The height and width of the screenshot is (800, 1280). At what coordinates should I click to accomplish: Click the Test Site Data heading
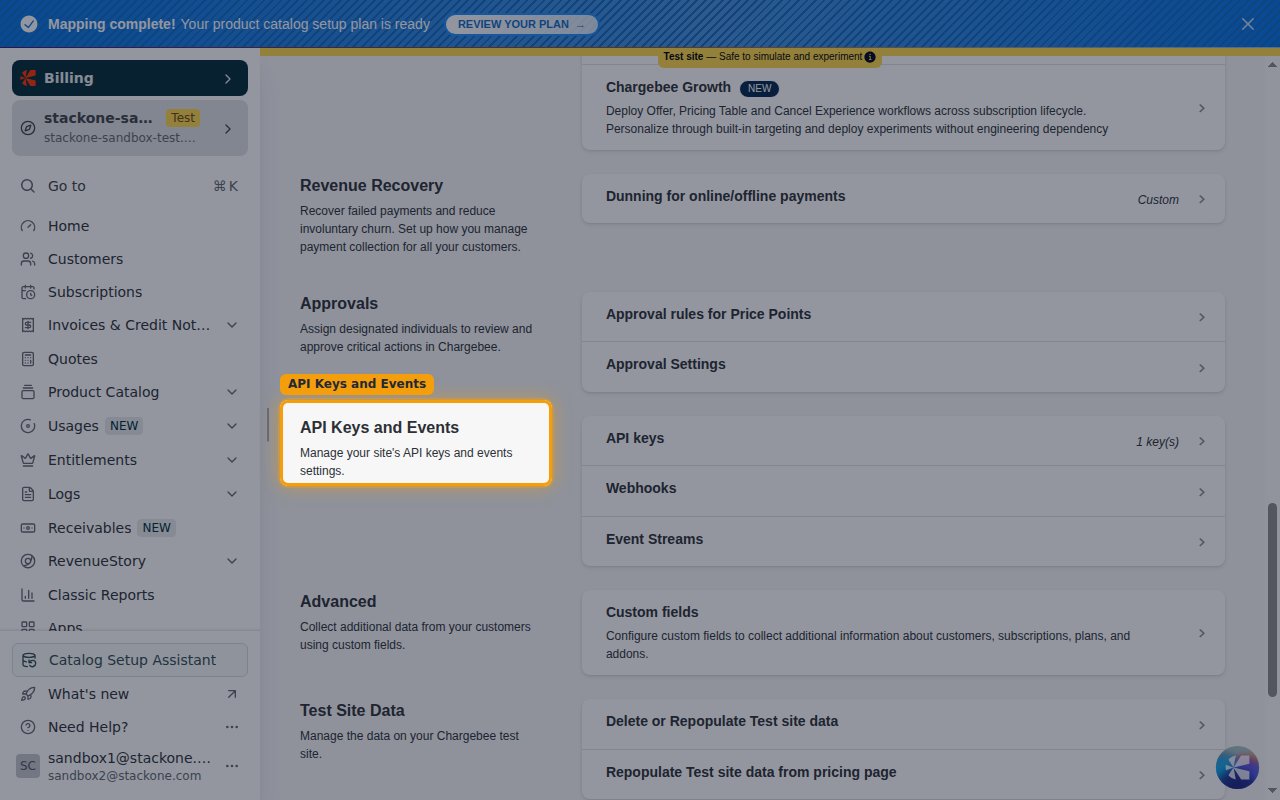(x=352, y=710)
